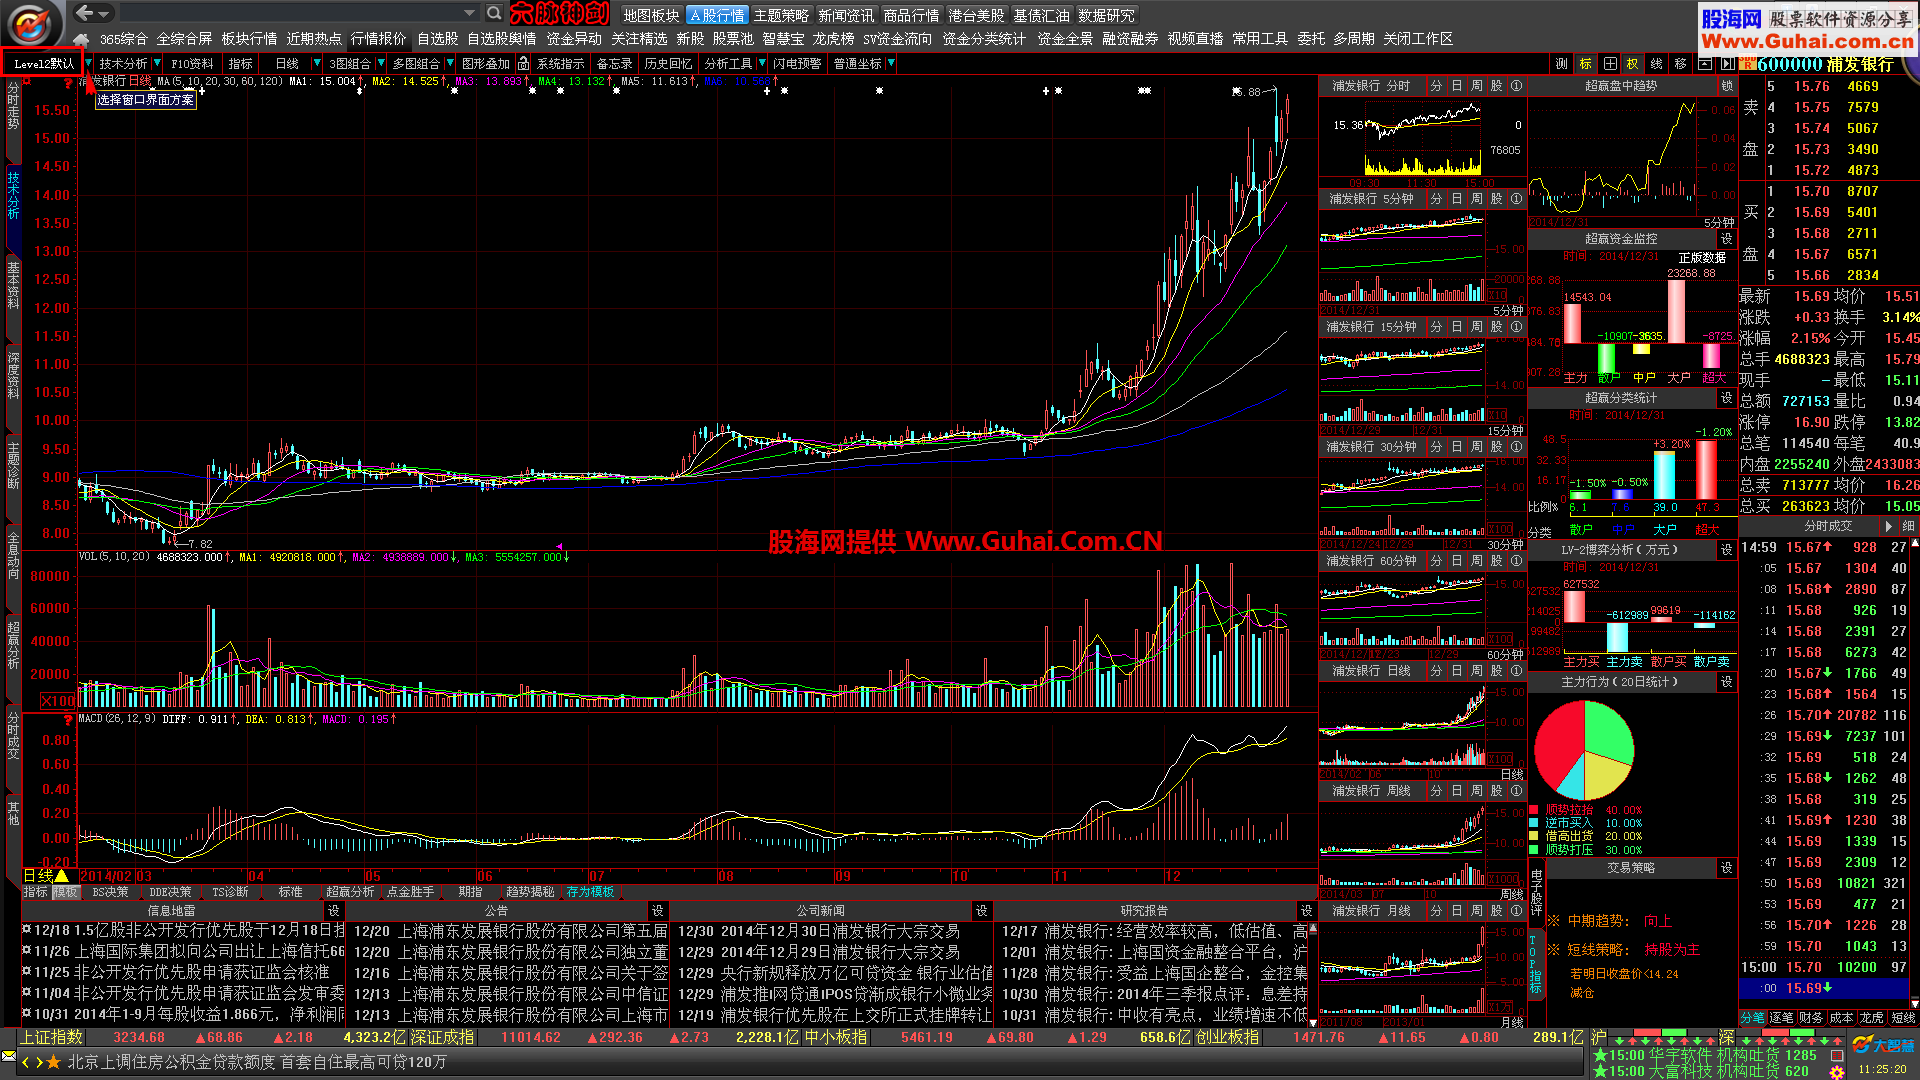Click the lock icon beside 图形叠加
The height and width of the screenshot is (1080, 1920).
523,63
